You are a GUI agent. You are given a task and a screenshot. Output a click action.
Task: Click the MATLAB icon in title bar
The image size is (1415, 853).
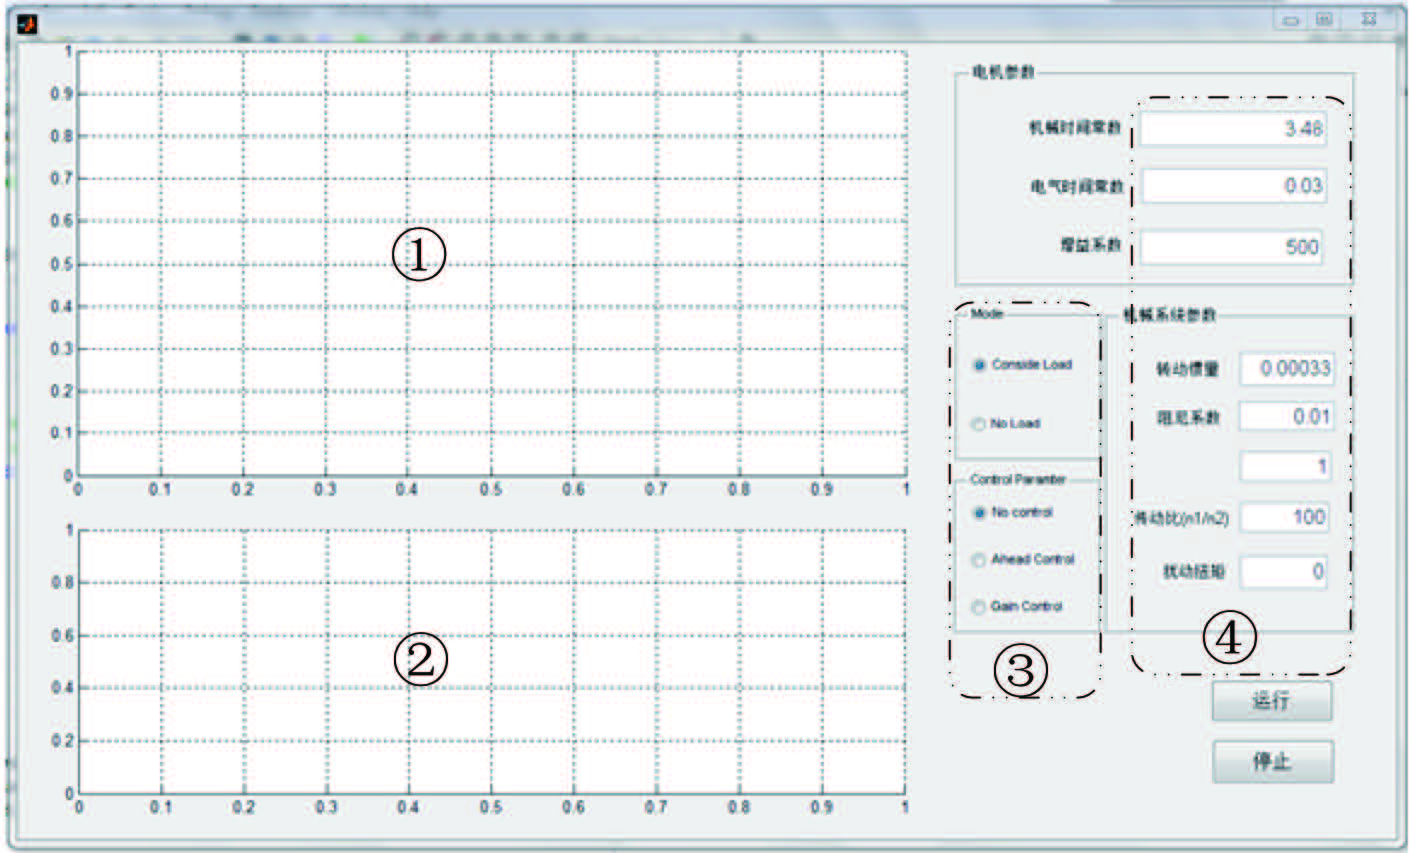click(x=27, y=22)
